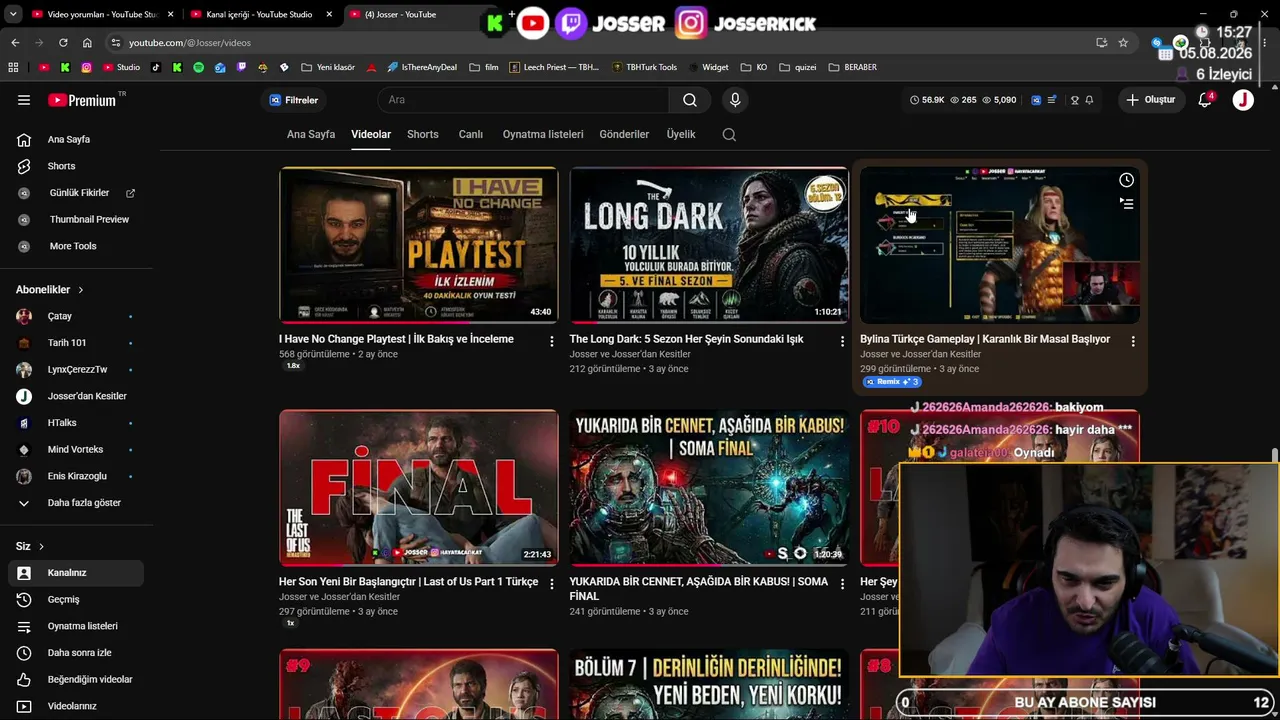Click the Filtreler button
Viewport: 1280px width, 720px height.
click(294, 100)
